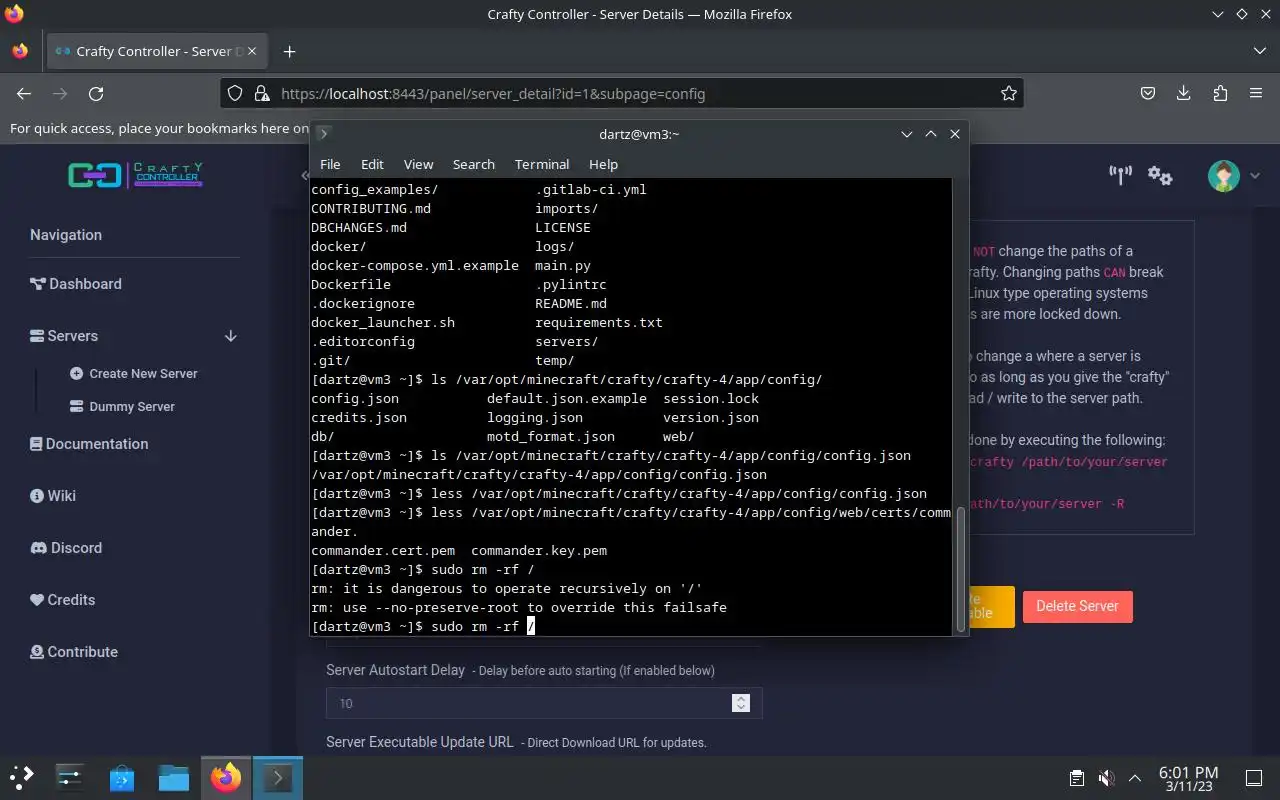Screen dimensions: 1280x800
Task: Open the Firefox hamburger application menu
Action: point(1256,93)
